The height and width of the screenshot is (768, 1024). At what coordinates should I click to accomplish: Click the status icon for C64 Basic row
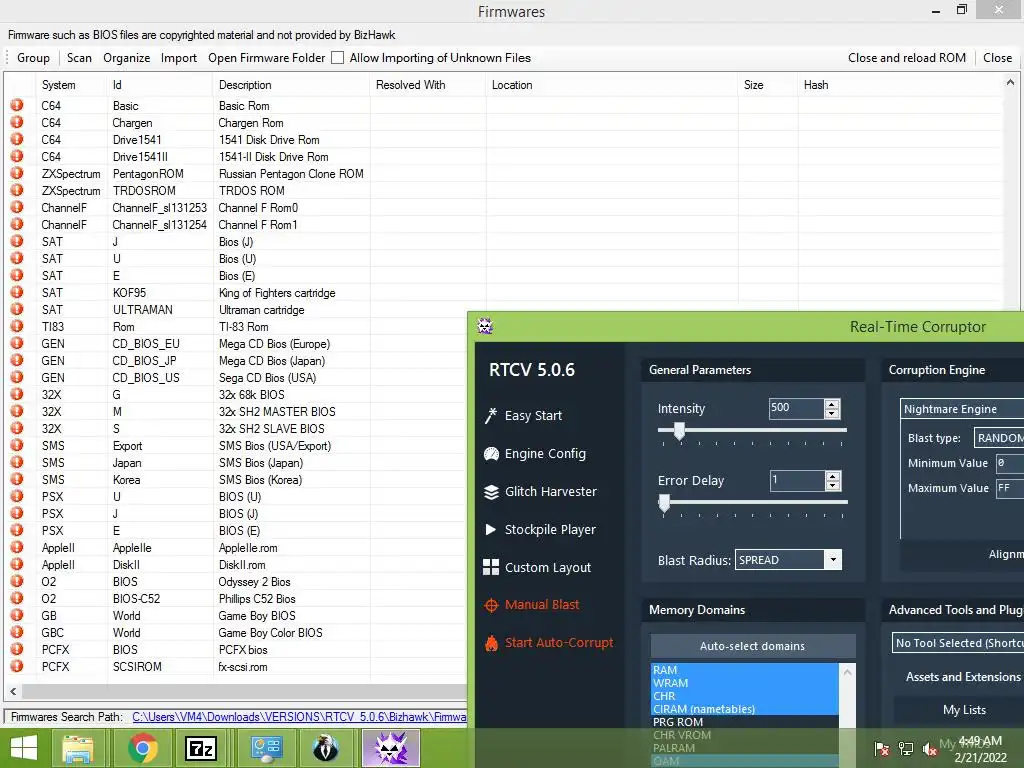tap(17, 105)
